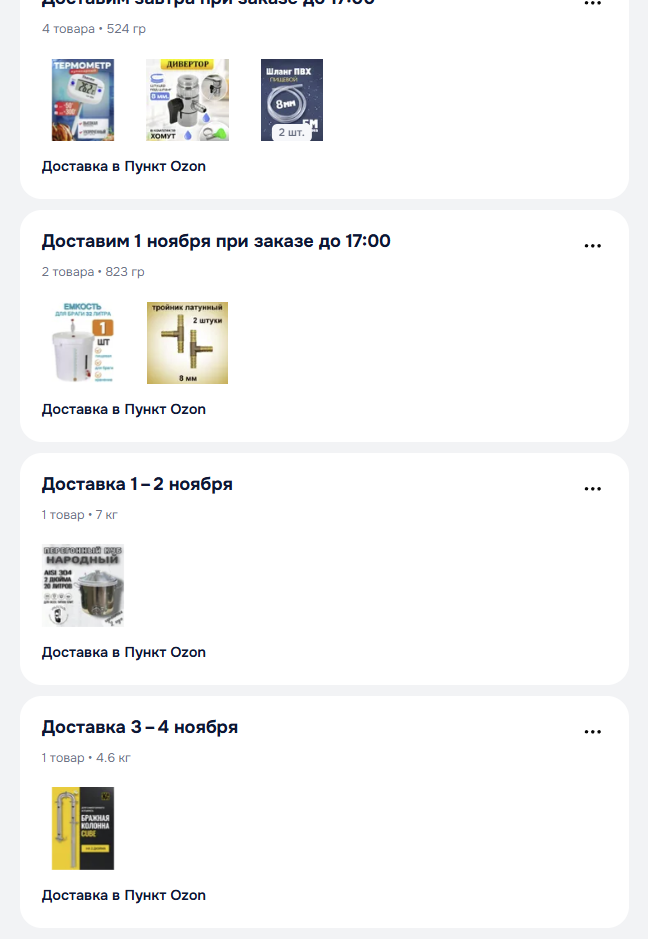
Task: Click Доставка в Пункт Ozon under thermometer items
Action: tap(123, 166)
